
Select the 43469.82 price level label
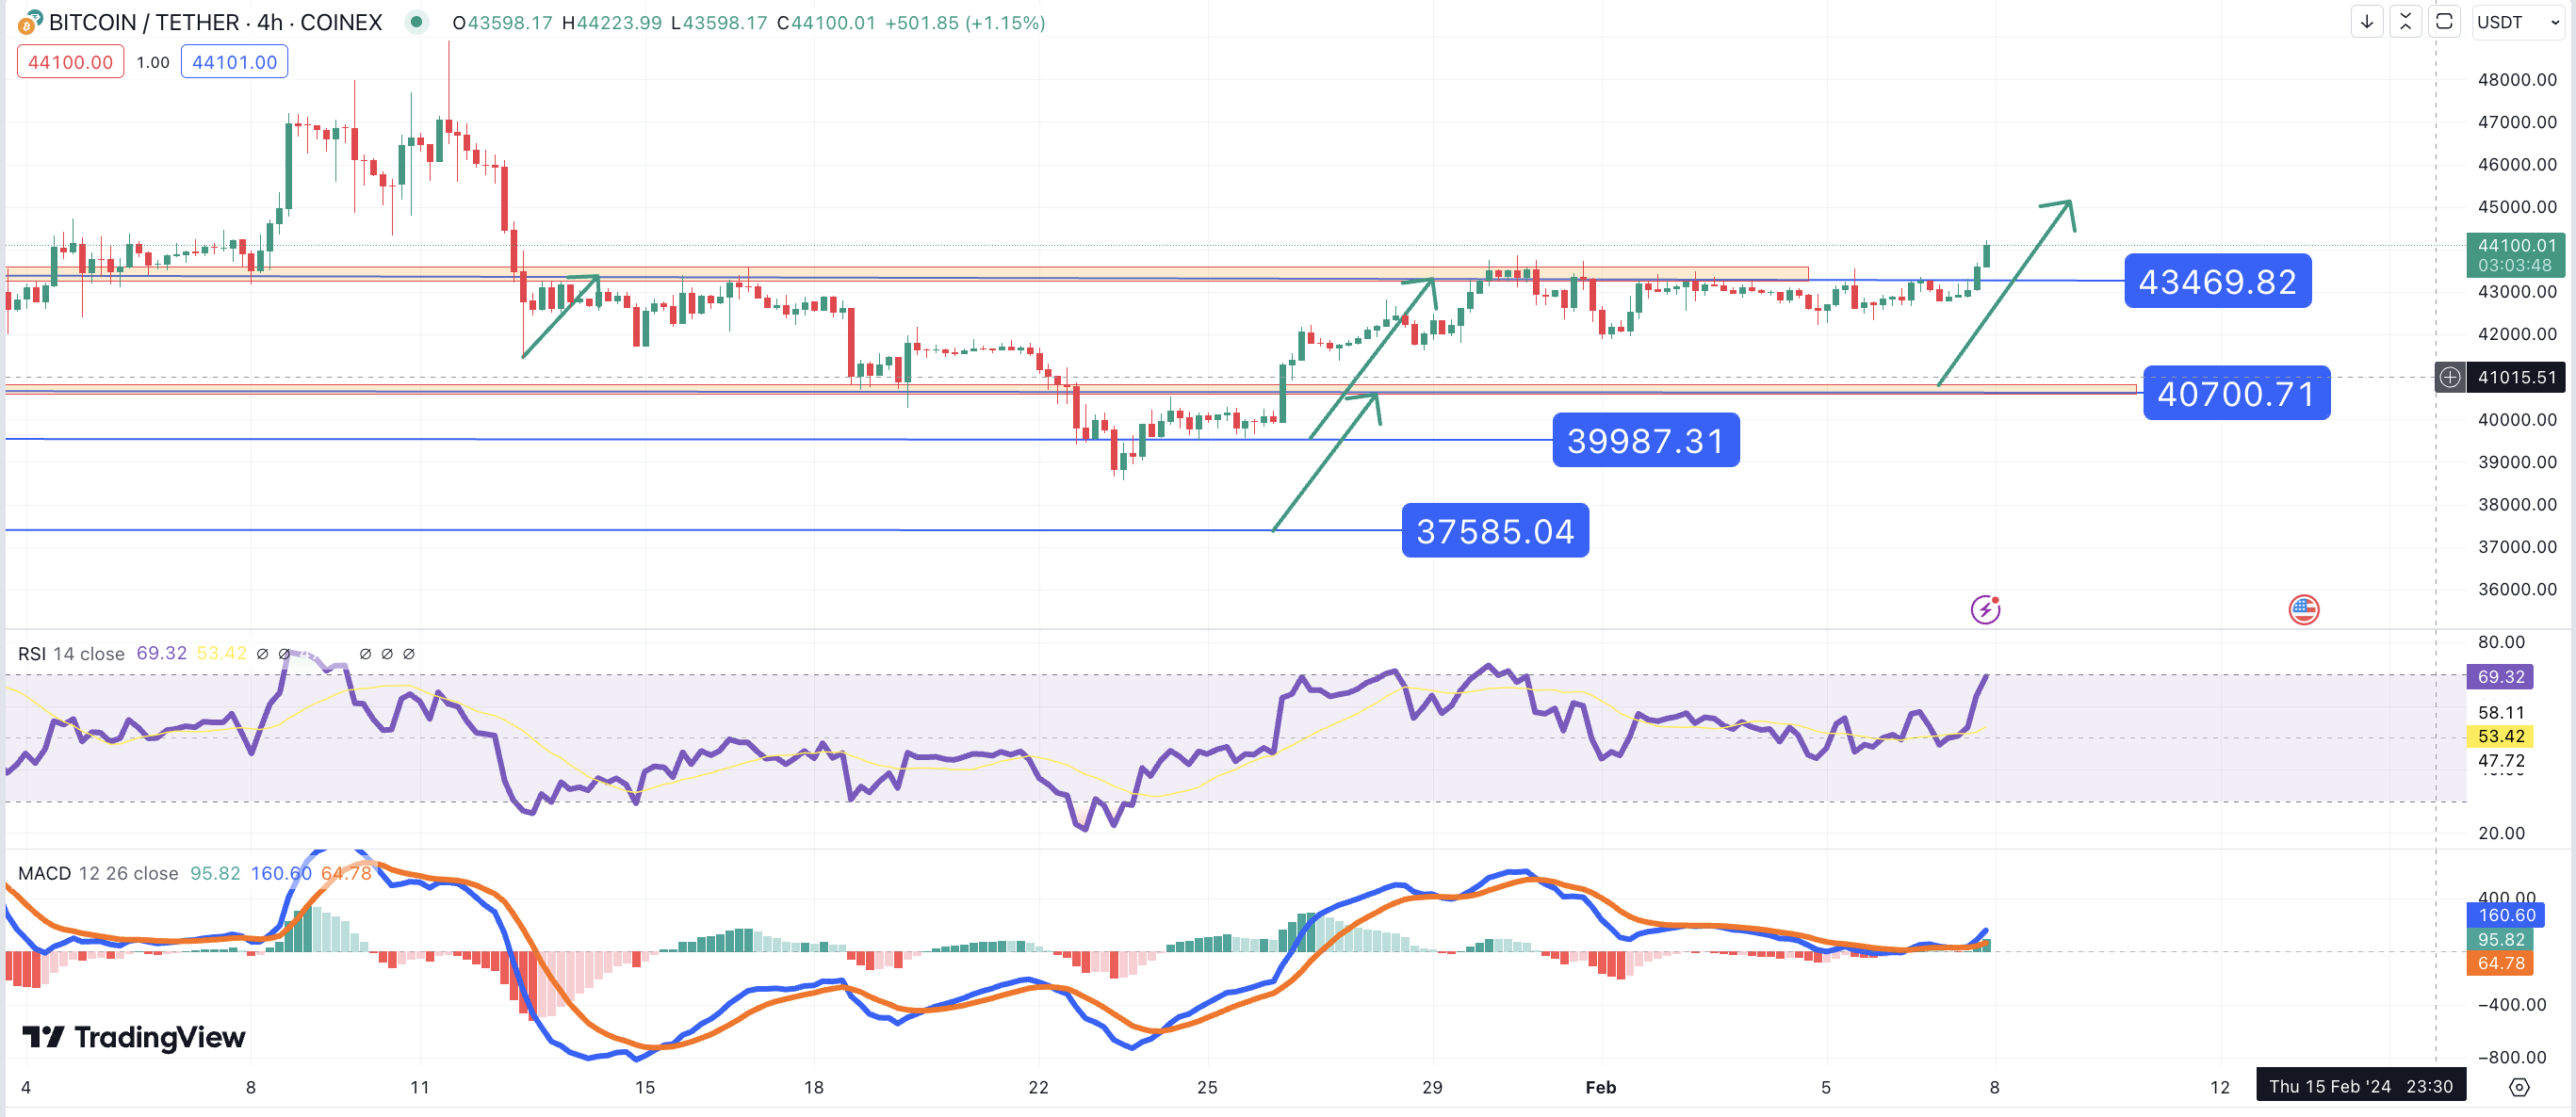[2217, 282]
